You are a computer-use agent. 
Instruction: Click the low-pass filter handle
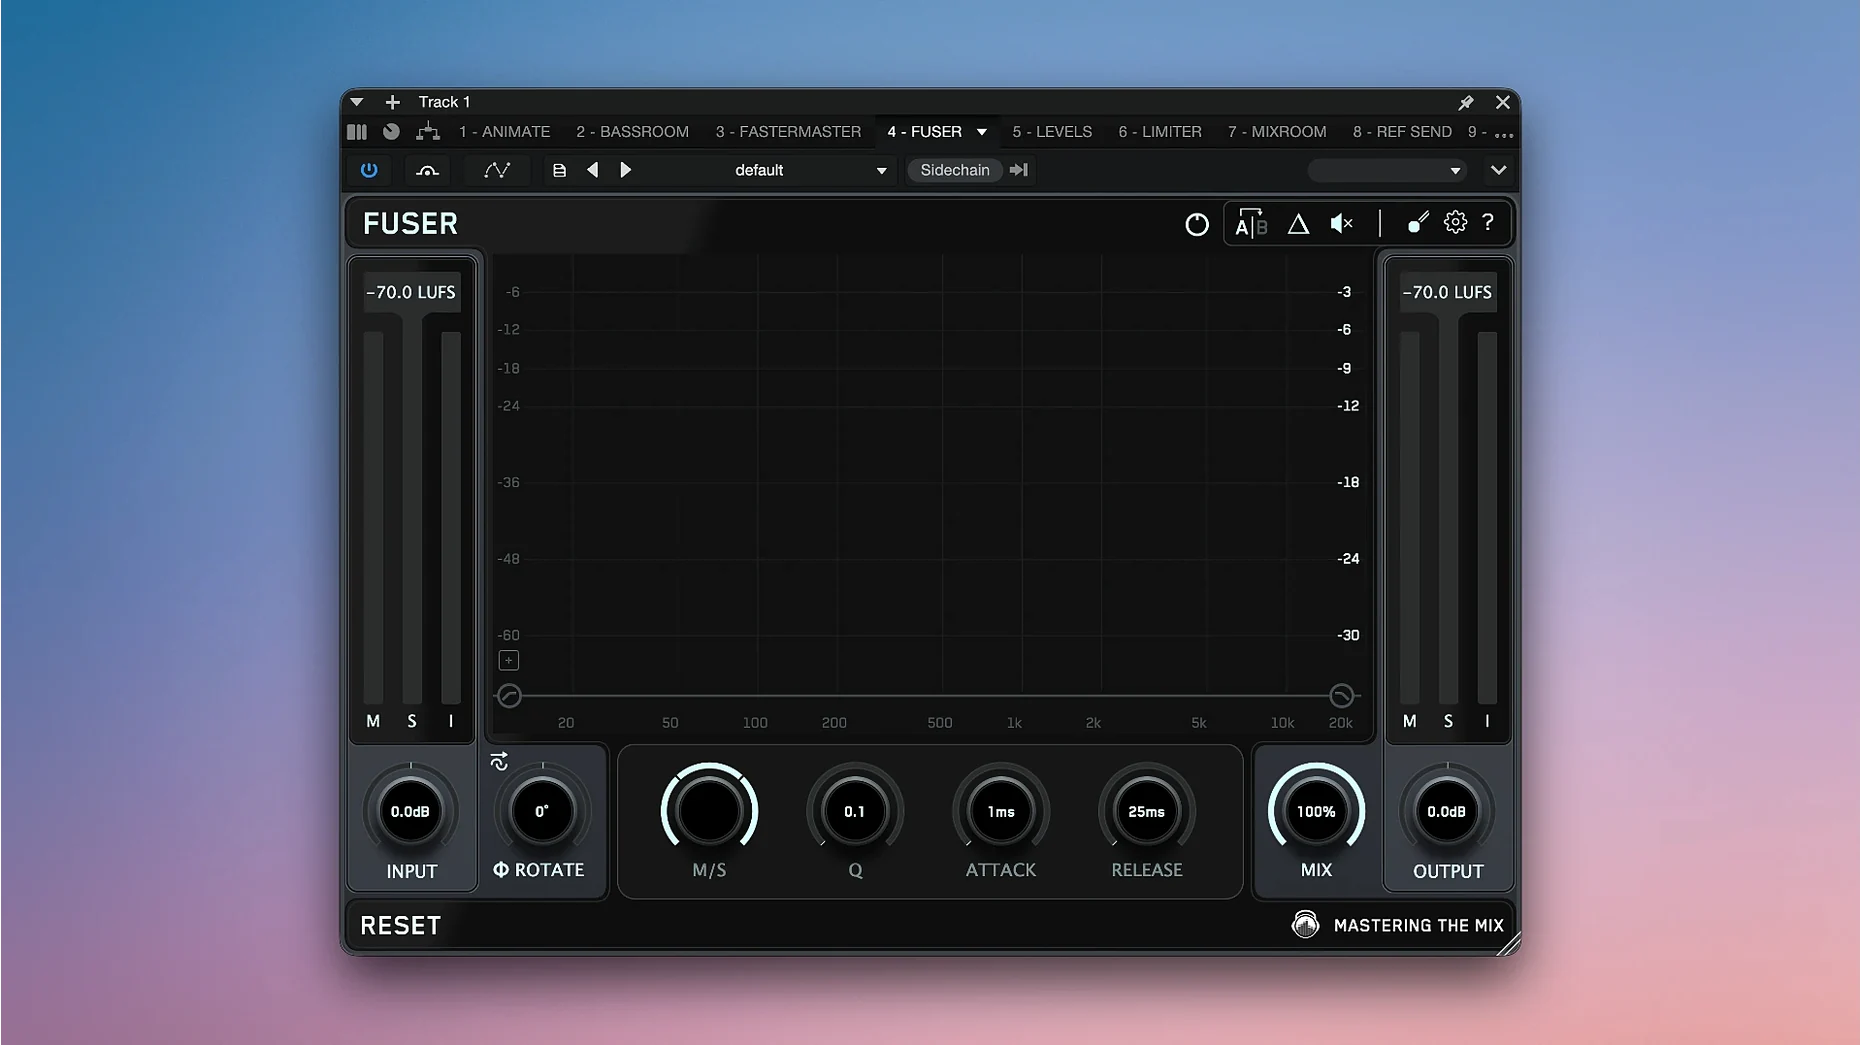(x=1341, y=696)
